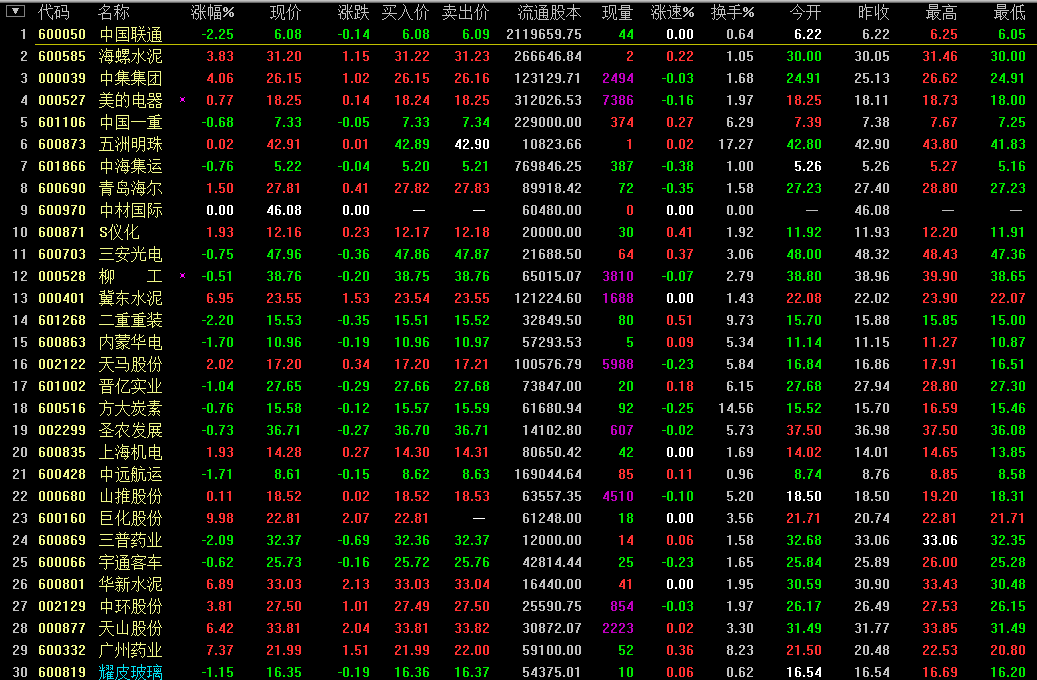Image resolution: width=1037 pixels, height=680 pixels.
Task: Click stock code 600160
Action: [62, 518]
